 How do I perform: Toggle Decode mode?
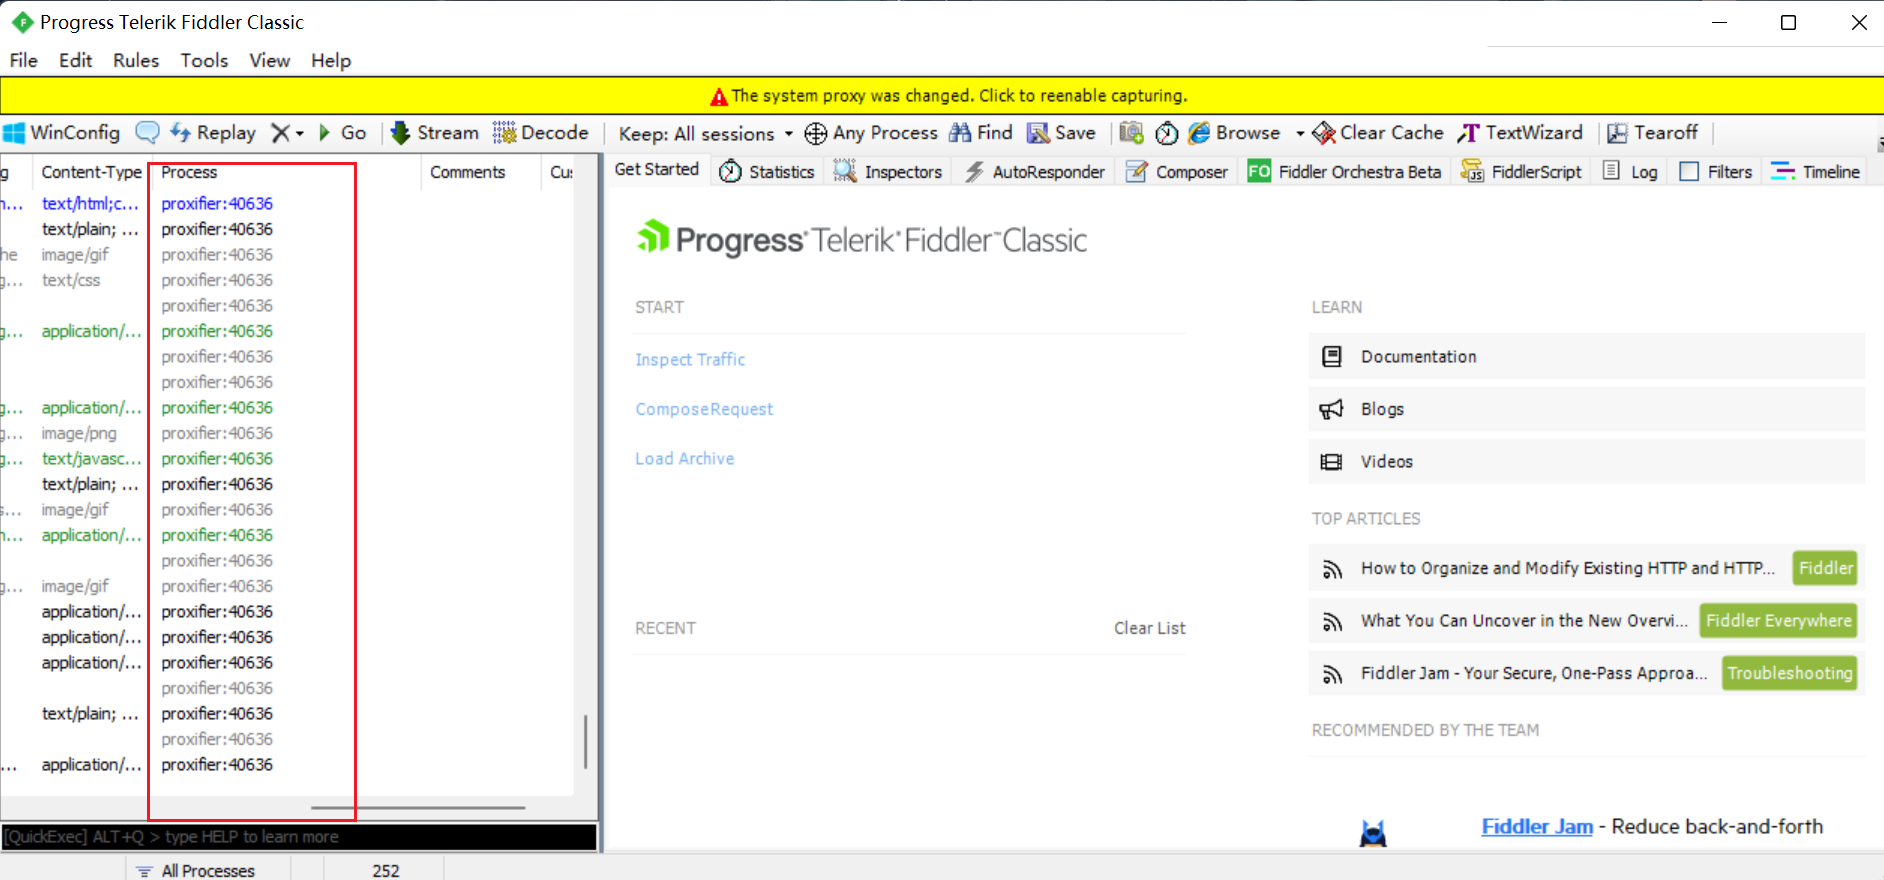tap(541, 133)
